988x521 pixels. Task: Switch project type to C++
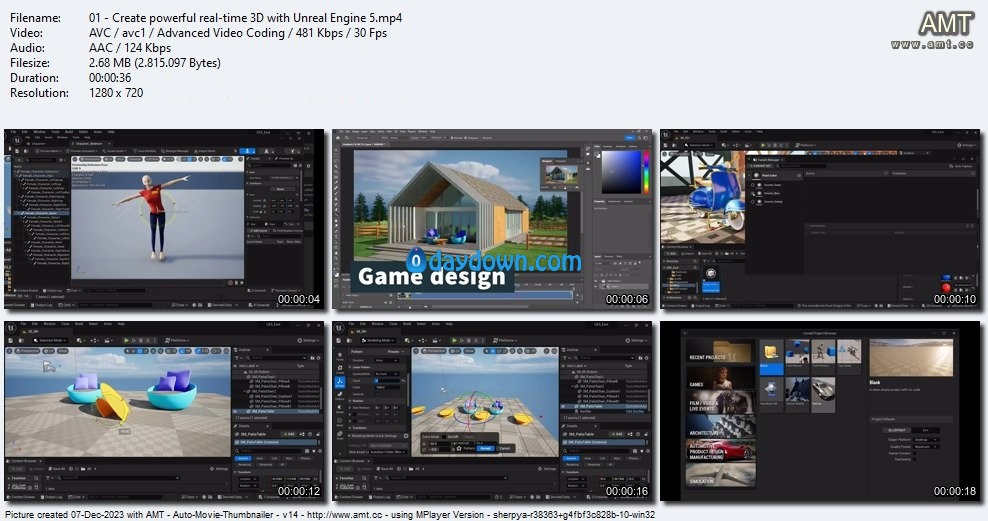pyautogui.click(x=925, y=430)
